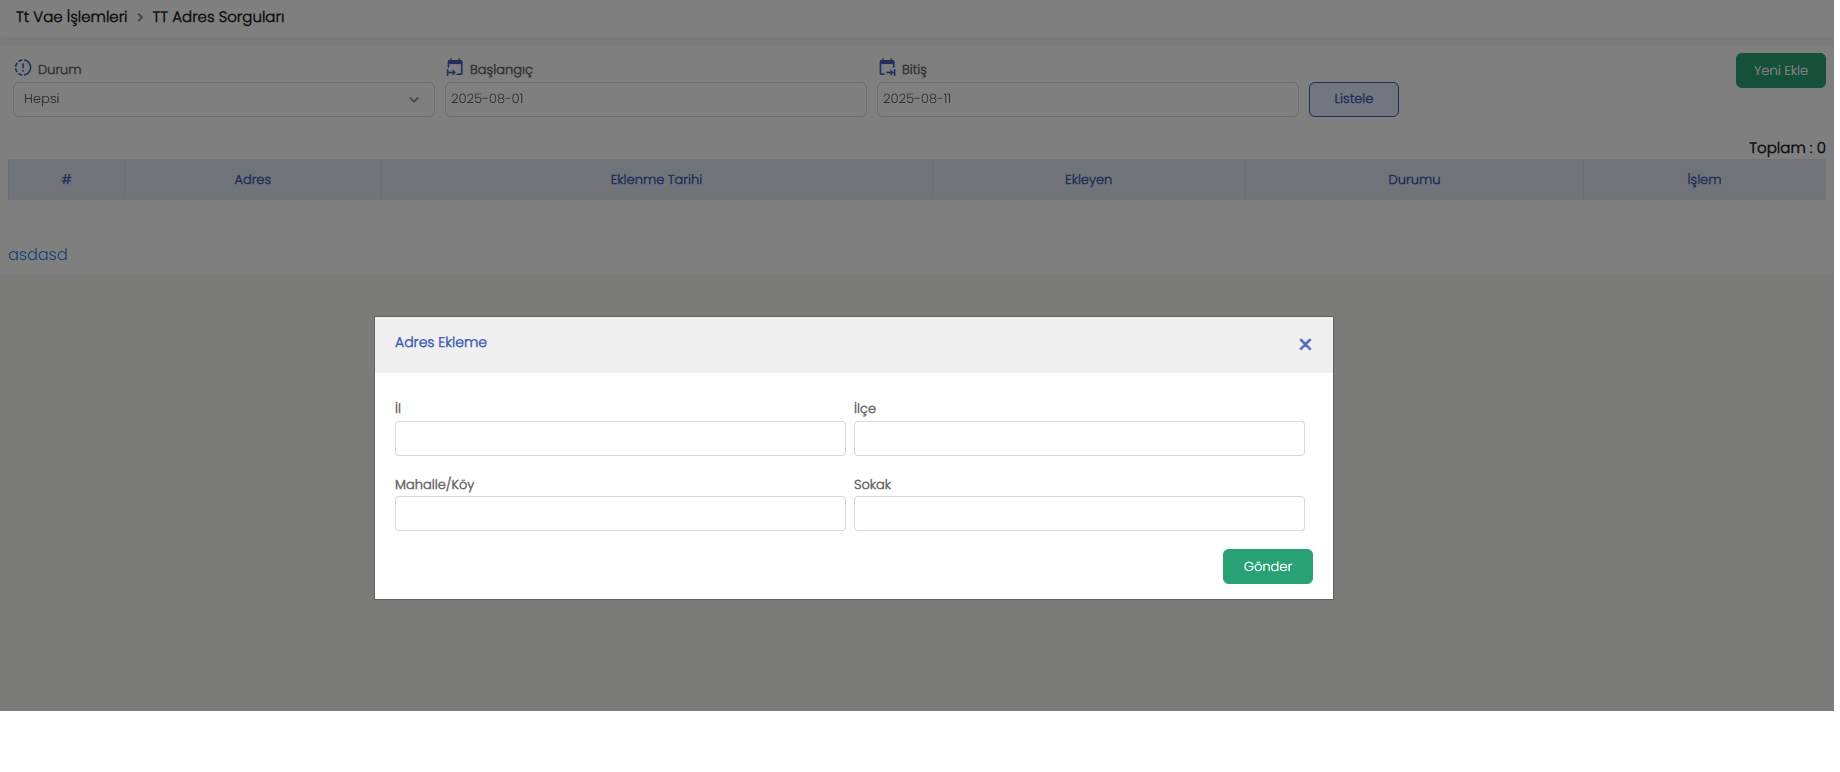Image resolution: width=1840 pixels, height=772 pixels.
Task: Click the Yeni Ekle button
Action: click(x=1780, y=71)
